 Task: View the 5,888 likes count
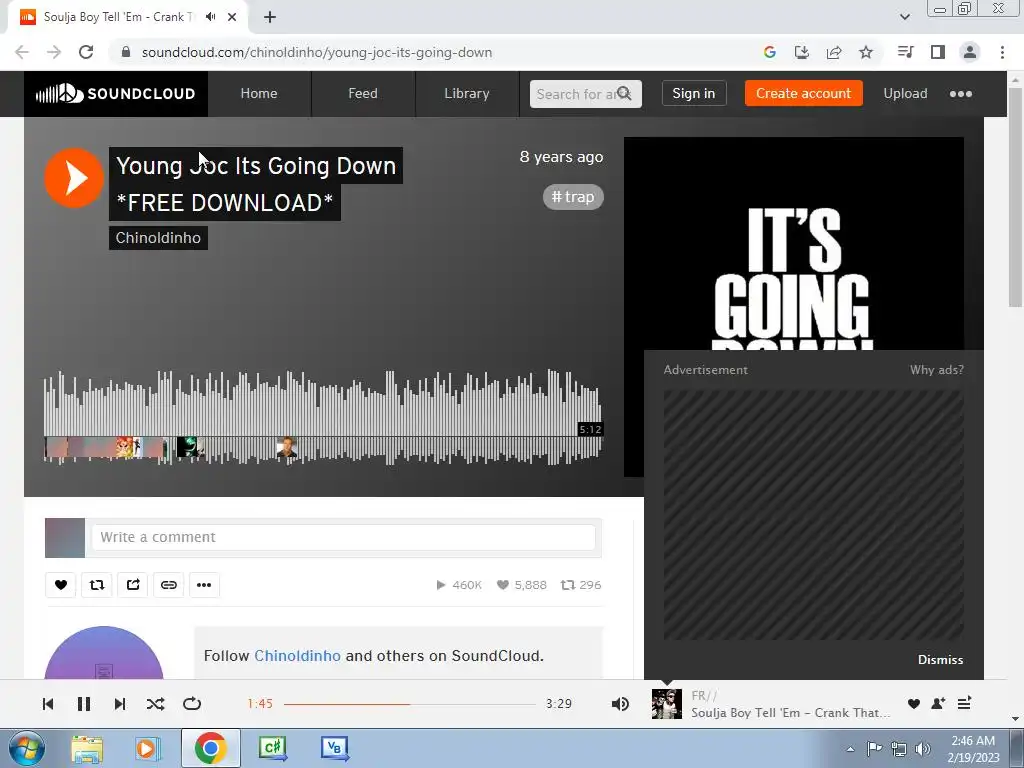pos(522,585)
